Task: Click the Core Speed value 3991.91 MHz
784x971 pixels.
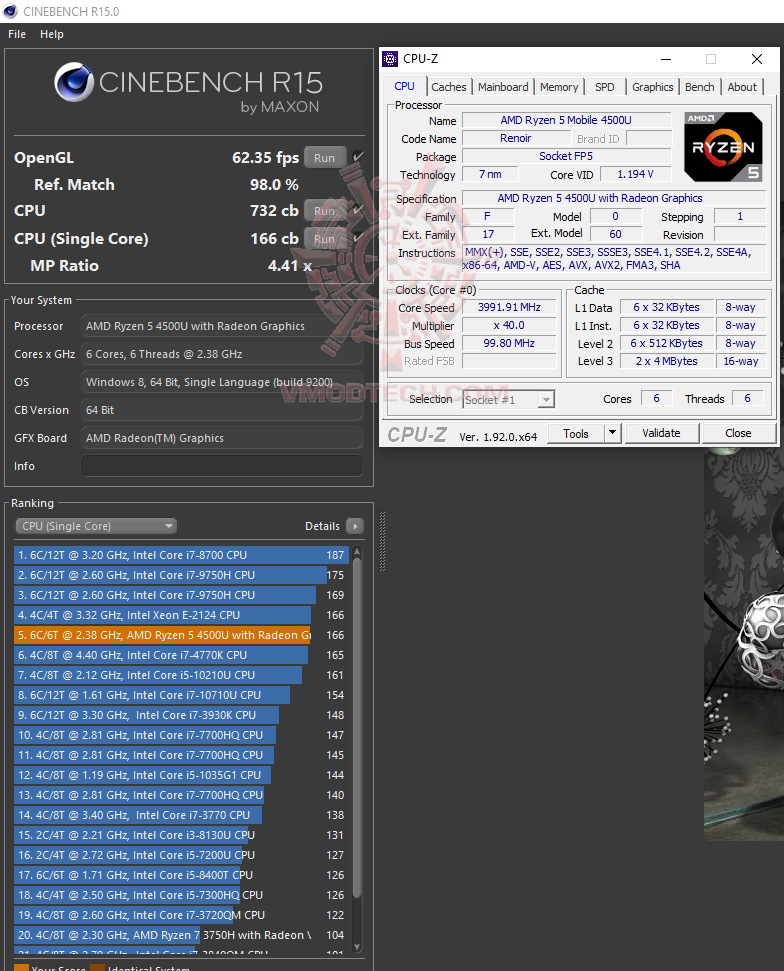Action: click(x=509, y=307)
